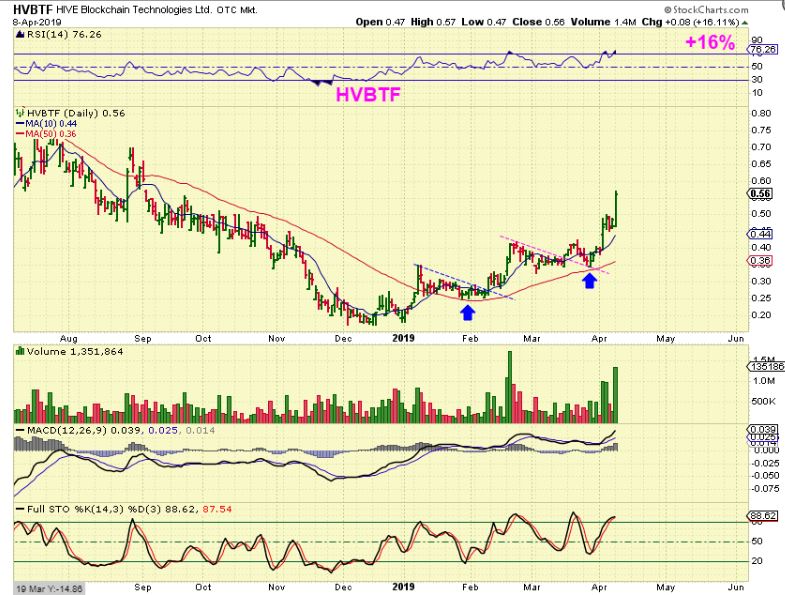Screen dimensions: 785x595
Task: Click the 0.039 MACD value axis tag
Action: click(763, 430)
